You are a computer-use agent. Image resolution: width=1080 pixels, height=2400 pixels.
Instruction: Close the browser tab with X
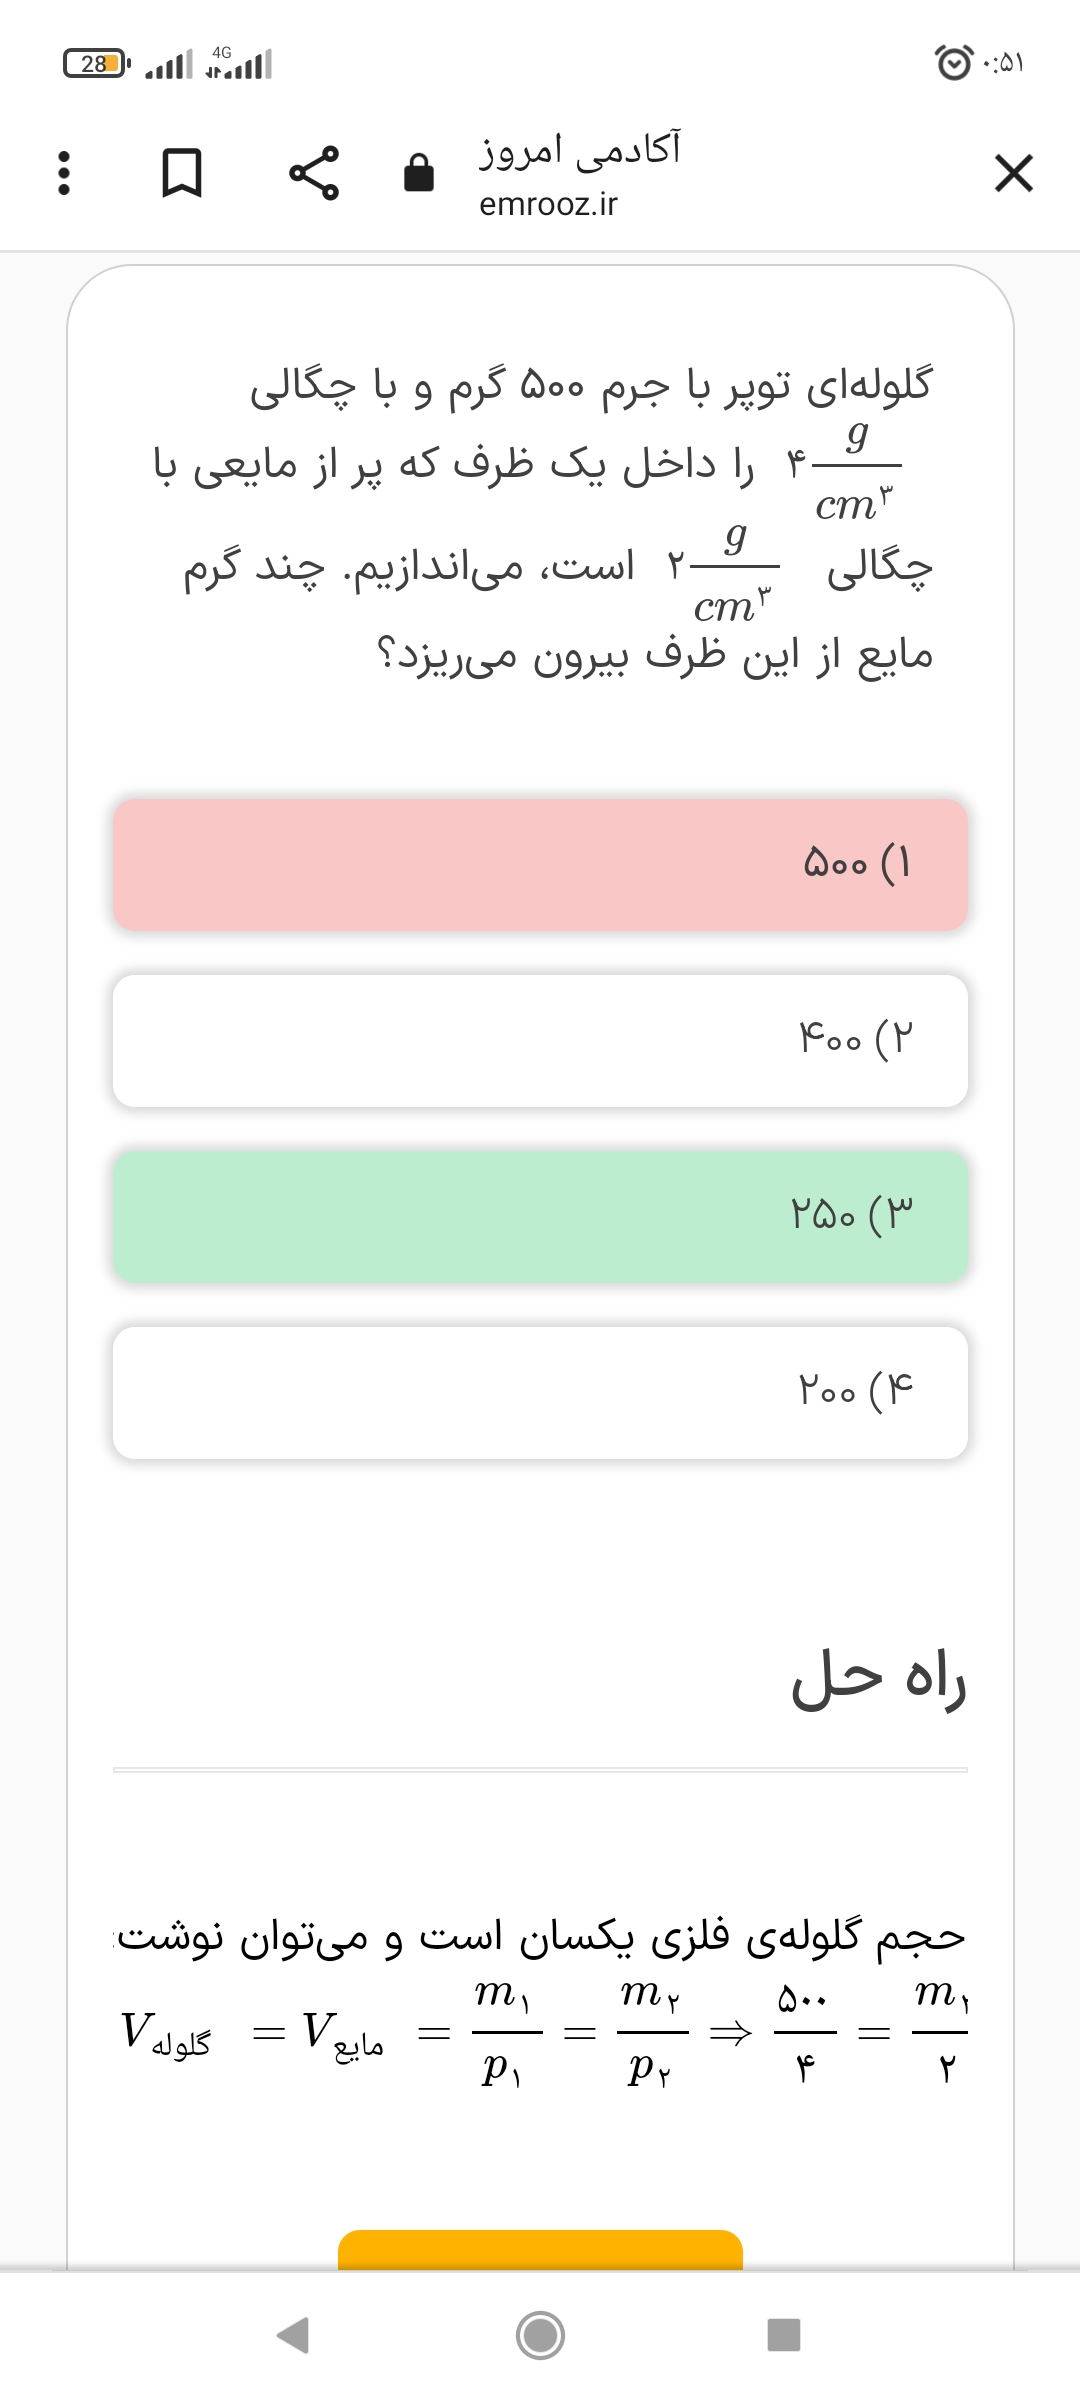tap(1013, 173)
